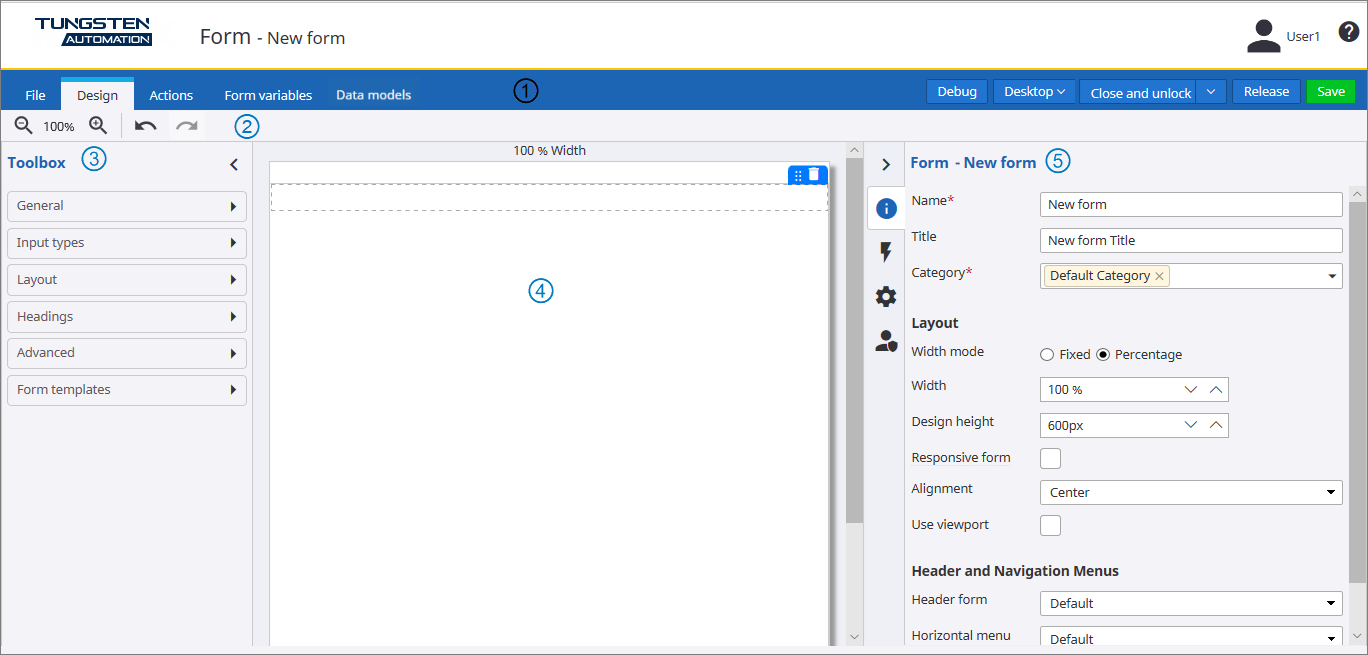This screenshot has height=655, width=1368.
Task: Select the zoom in magnifier icon
Action: (98, 125)
